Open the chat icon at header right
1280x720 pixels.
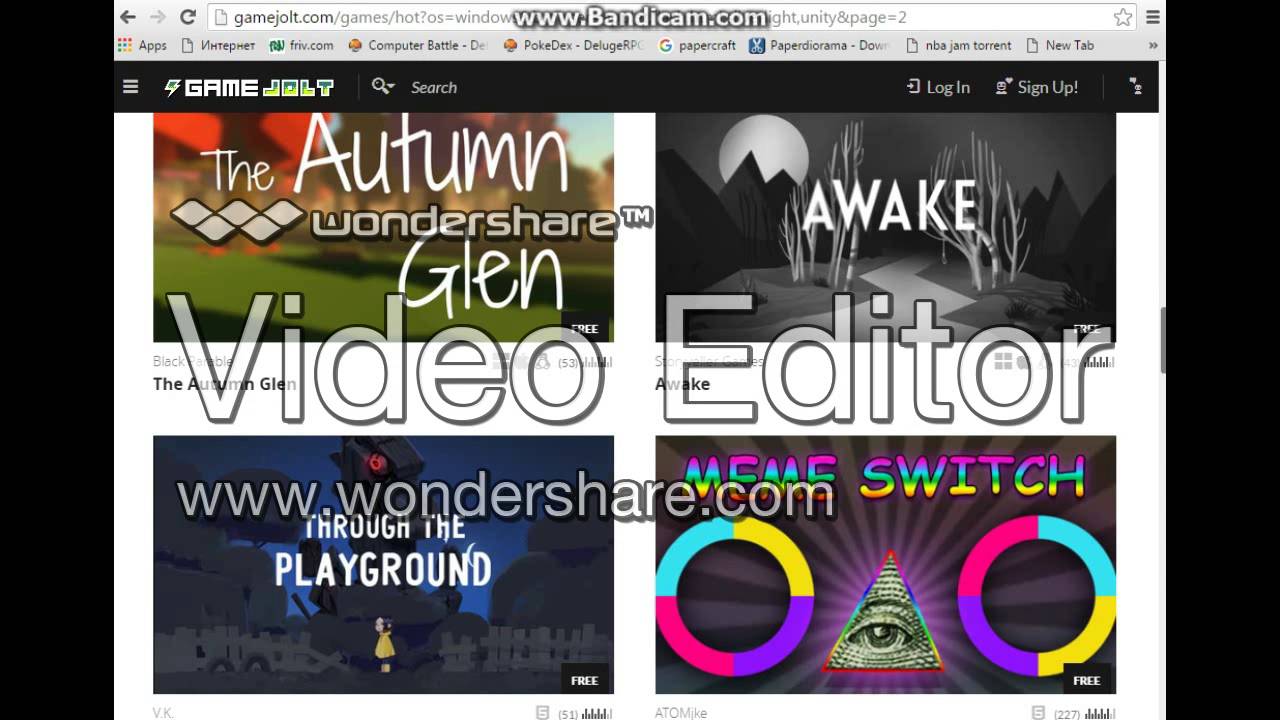pyautogui.click(x=1135, y=87)
